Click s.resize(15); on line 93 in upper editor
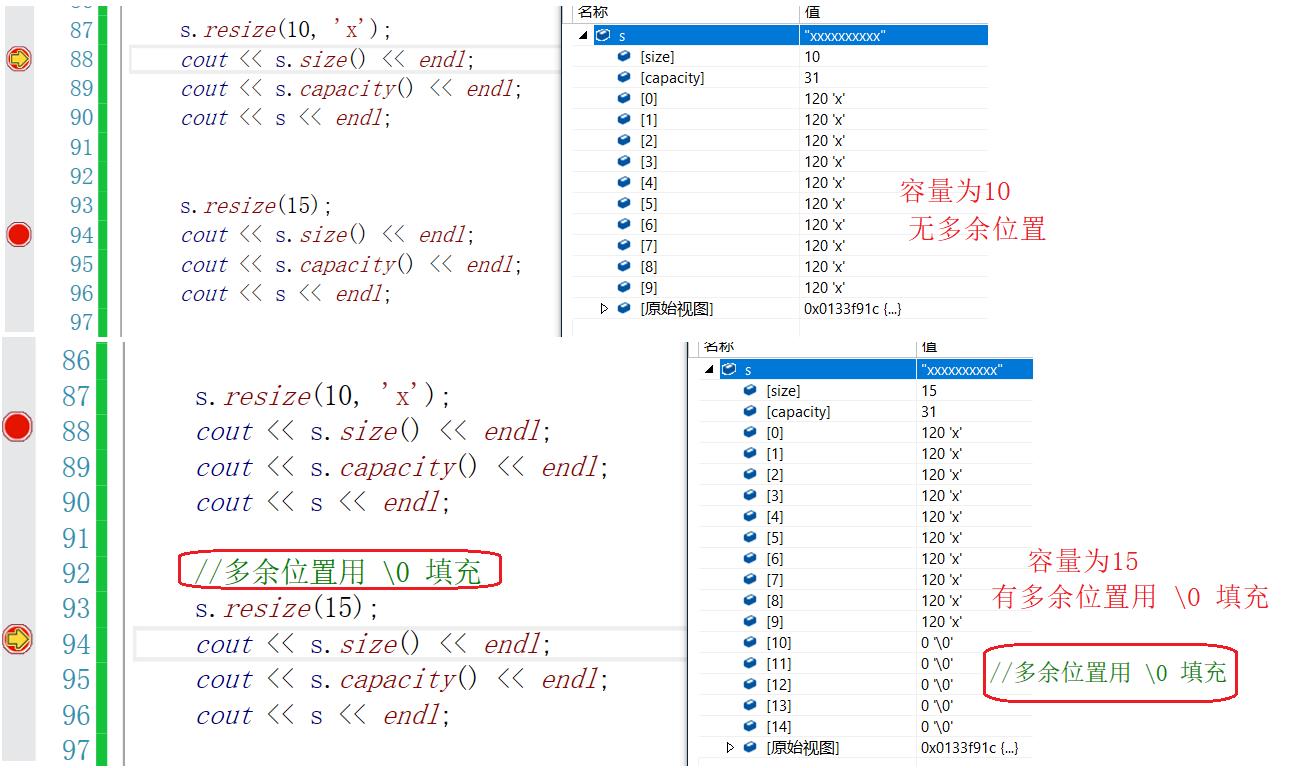The image size is (1290, 768). (256, 206)
